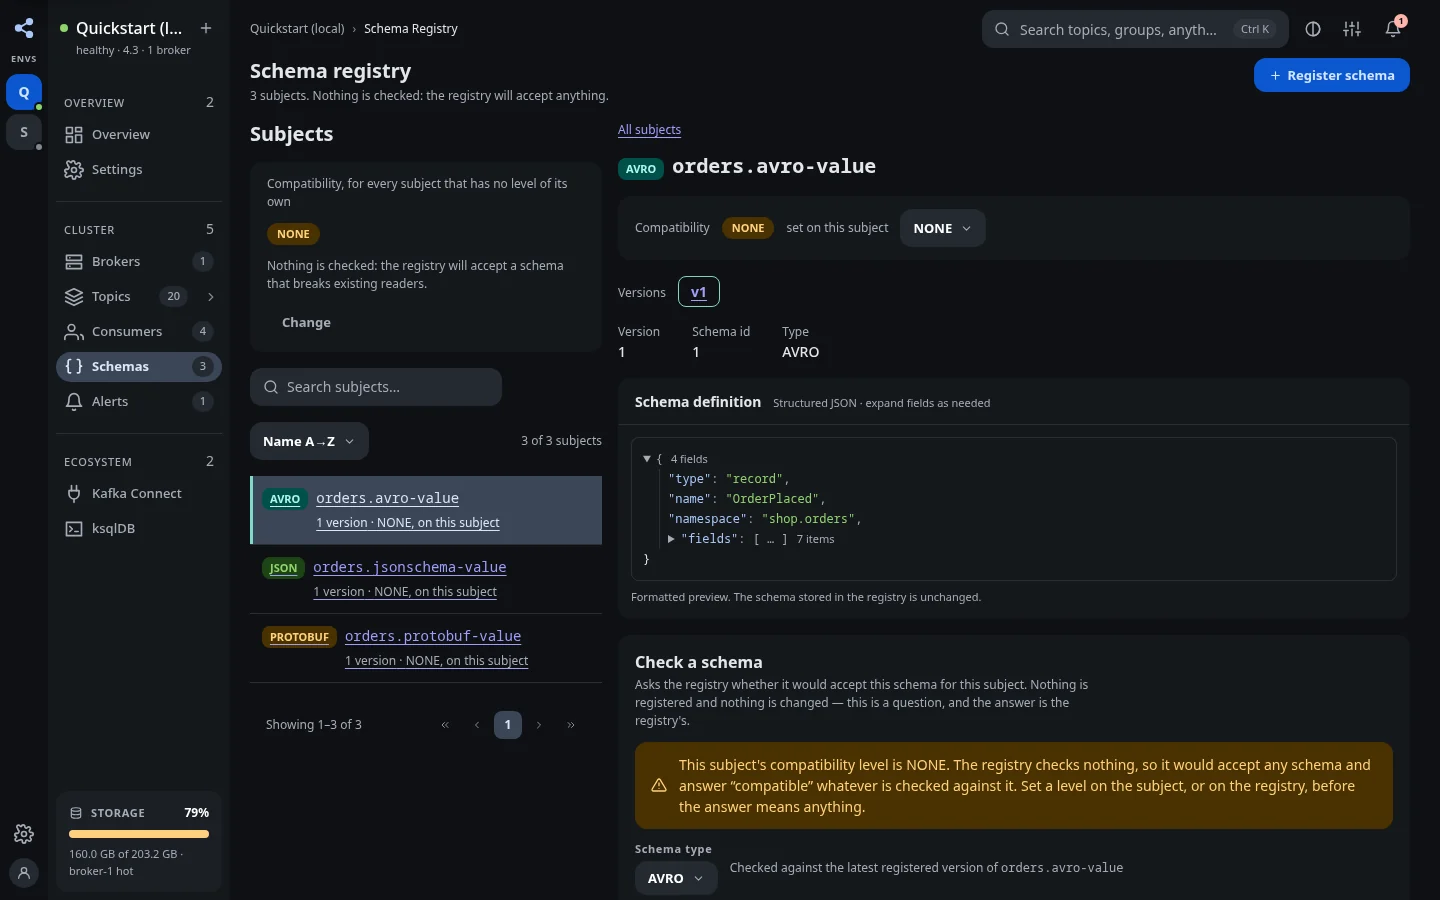Select the Q environment badge

tap(24, 92)
